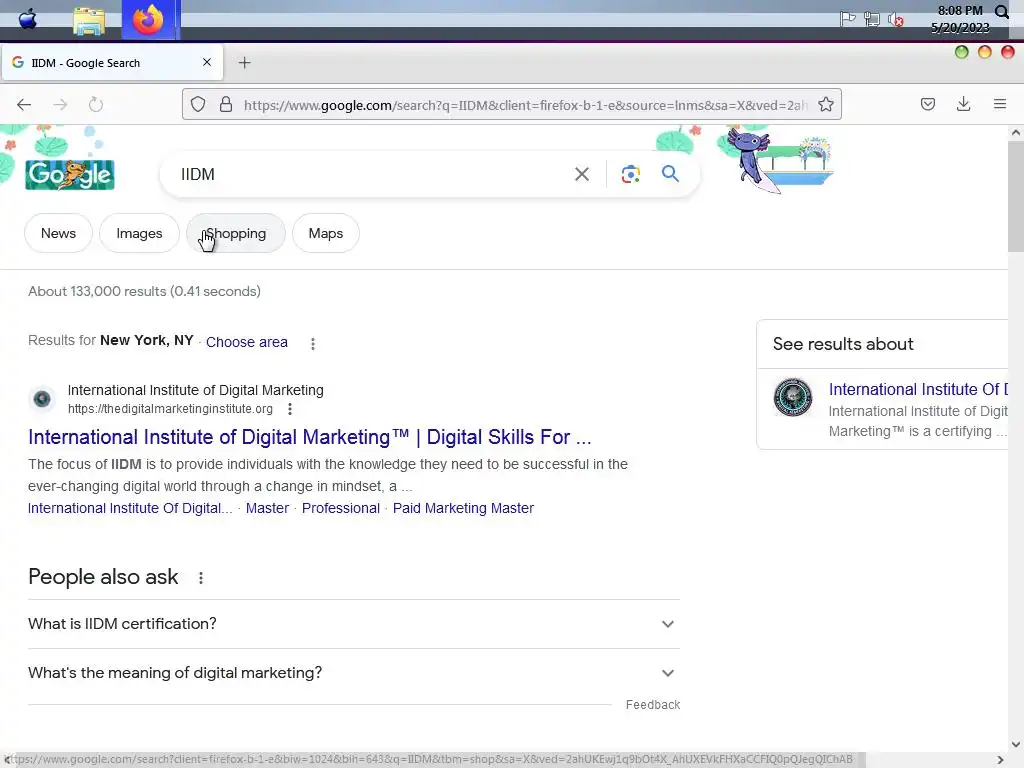This screenshot has width=1024, height=768.
Task: Reload the current page
Action: click(96, 104)
